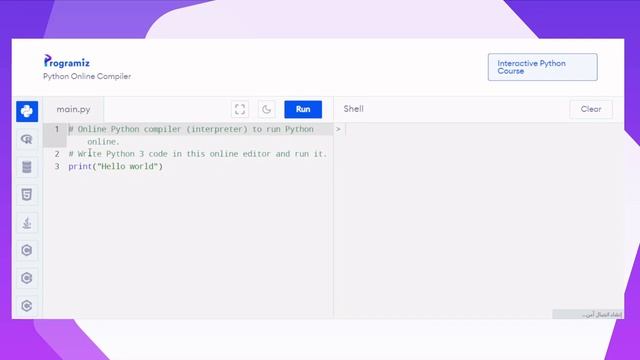Viewport: 640px width, 360px height.
Task: Open the Python compiler from the sidebar
Action: coord(27,111)
